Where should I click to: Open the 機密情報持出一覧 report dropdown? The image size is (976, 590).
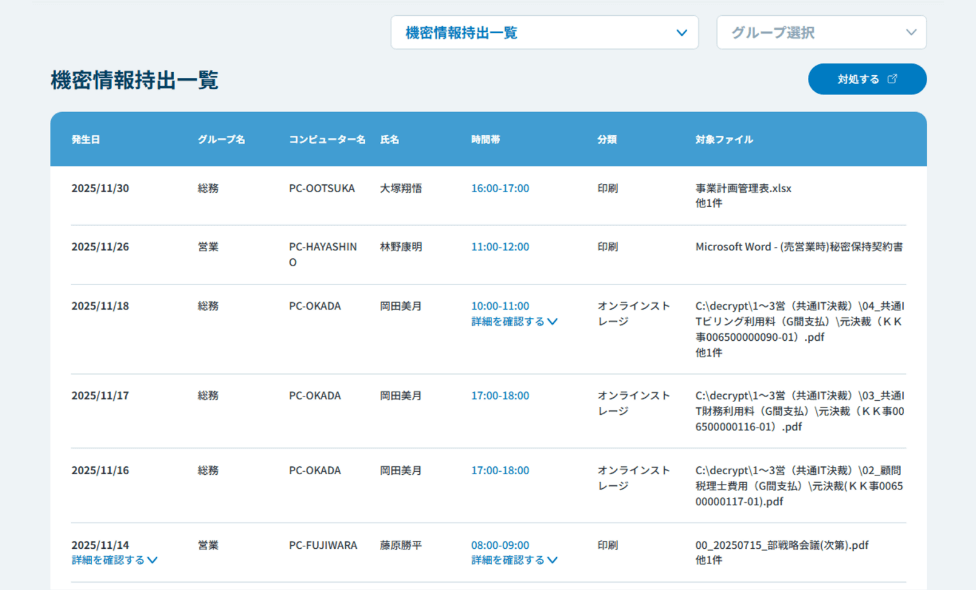[x=544, y=32]
